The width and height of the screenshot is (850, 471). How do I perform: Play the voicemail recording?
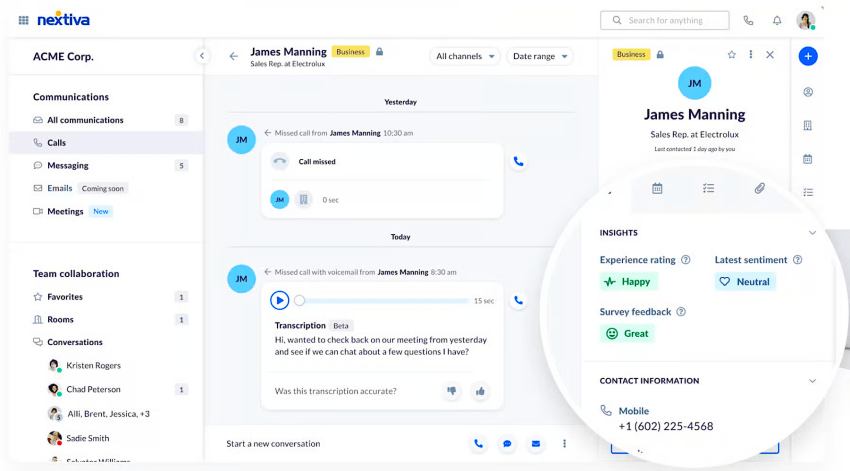(279, 300)
